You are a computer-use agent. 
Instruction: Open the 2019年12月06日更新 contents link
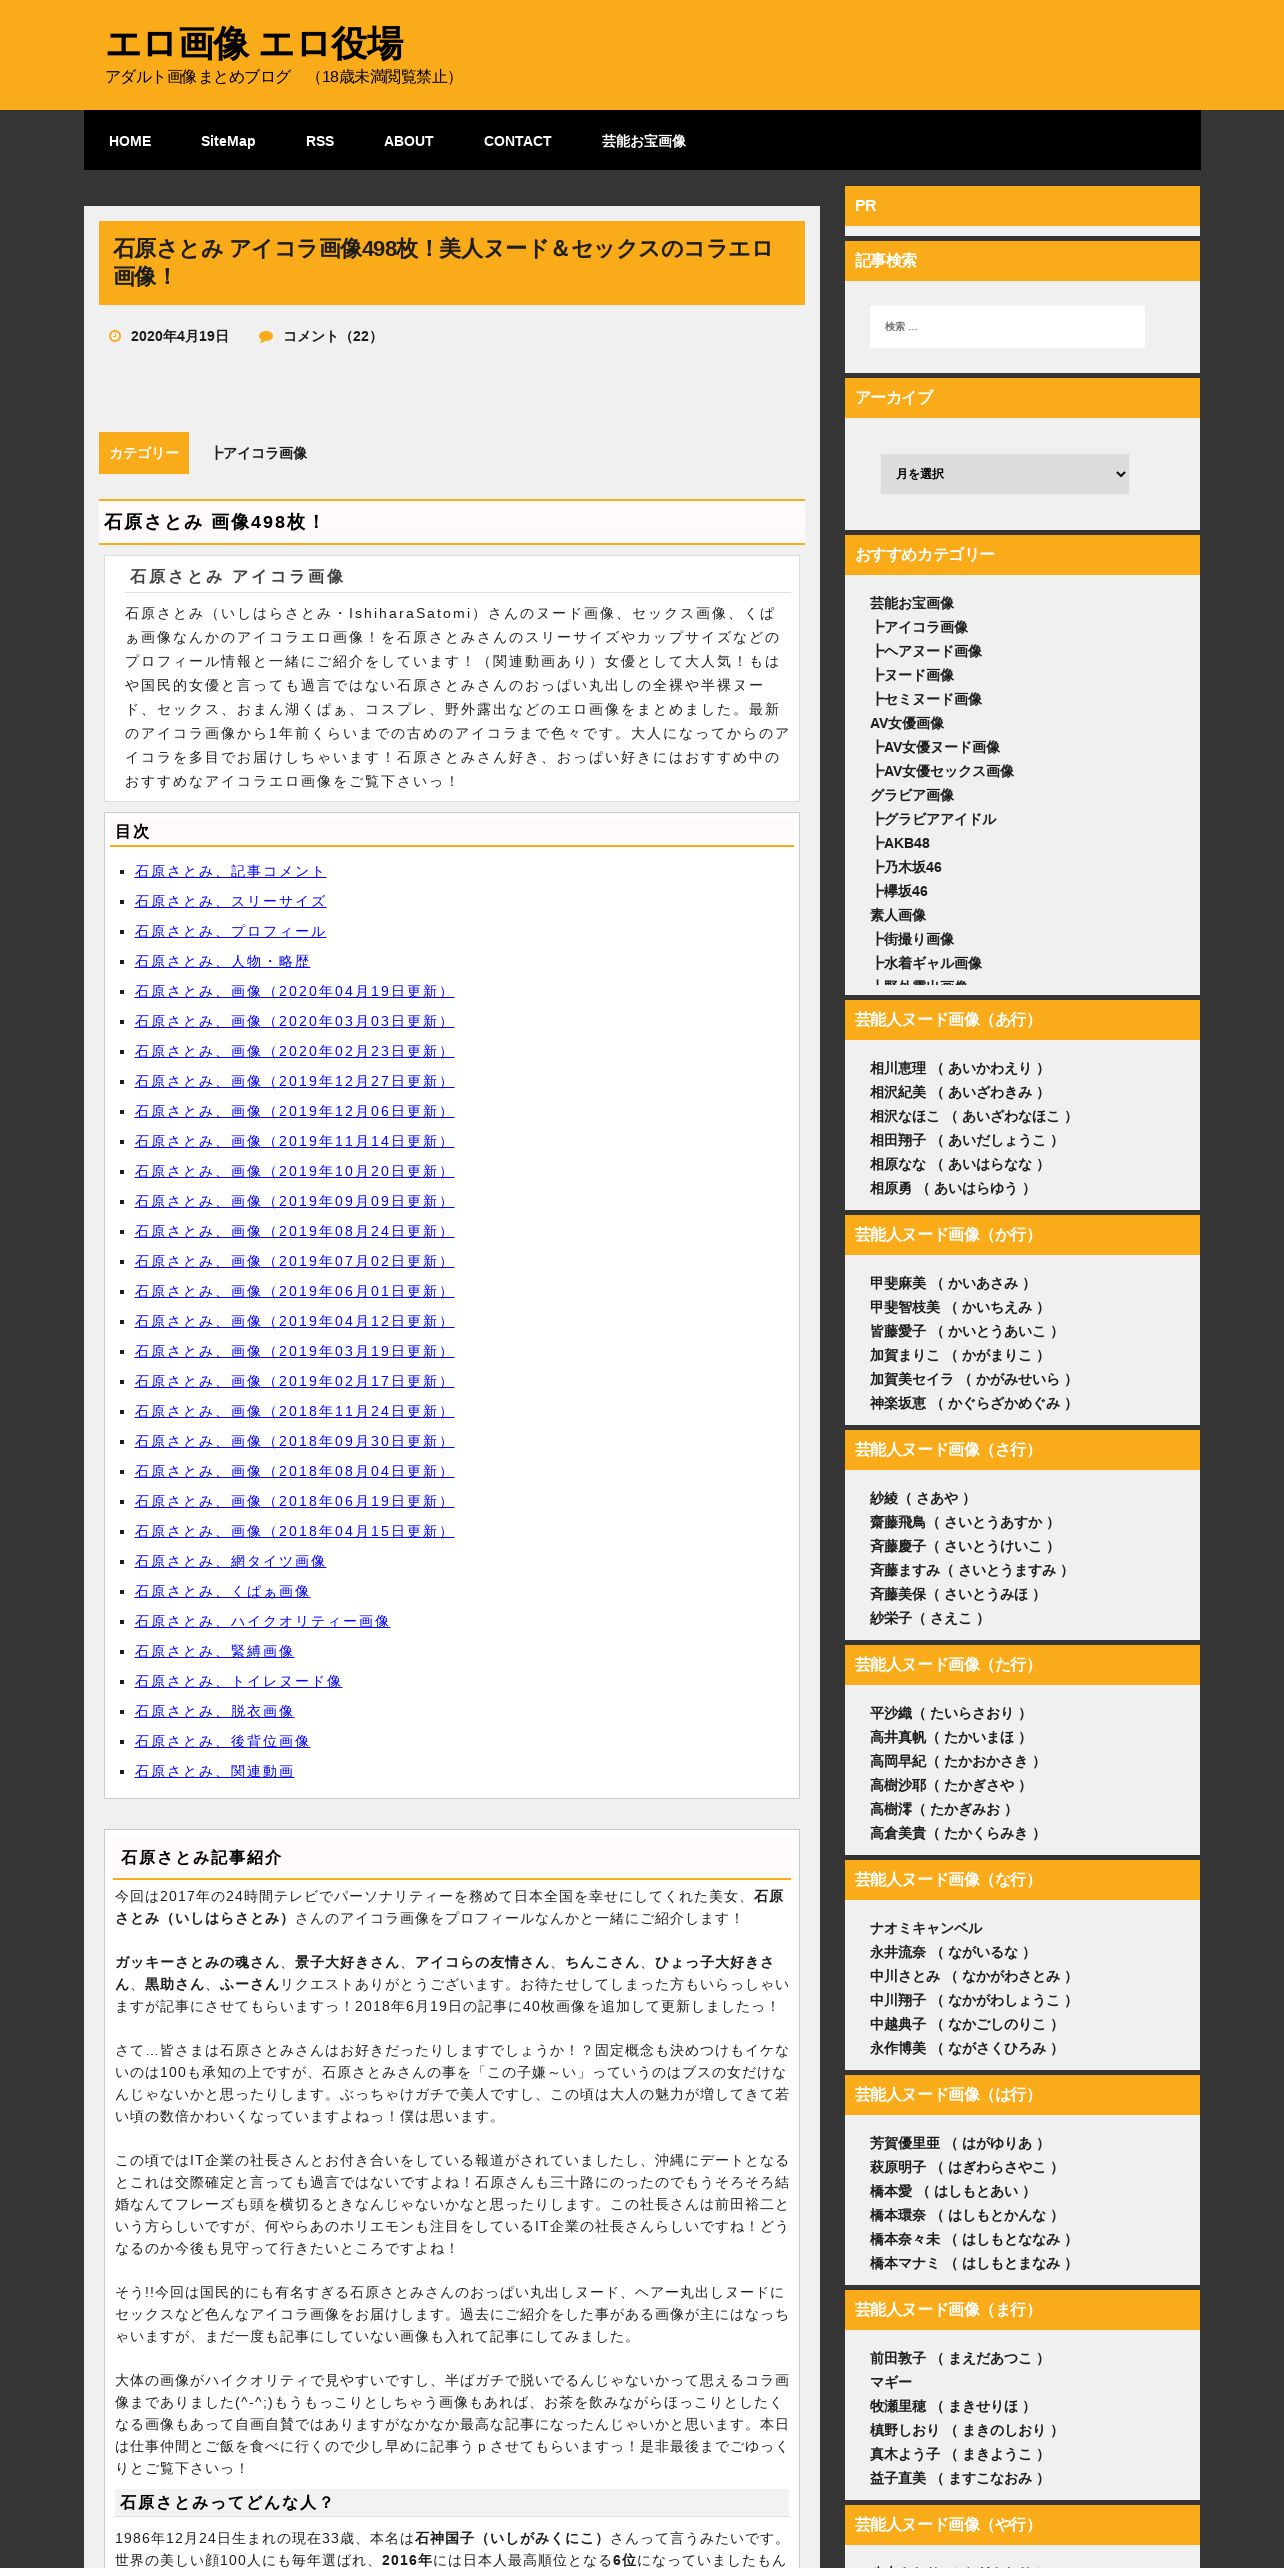(x=294, y=1111)
